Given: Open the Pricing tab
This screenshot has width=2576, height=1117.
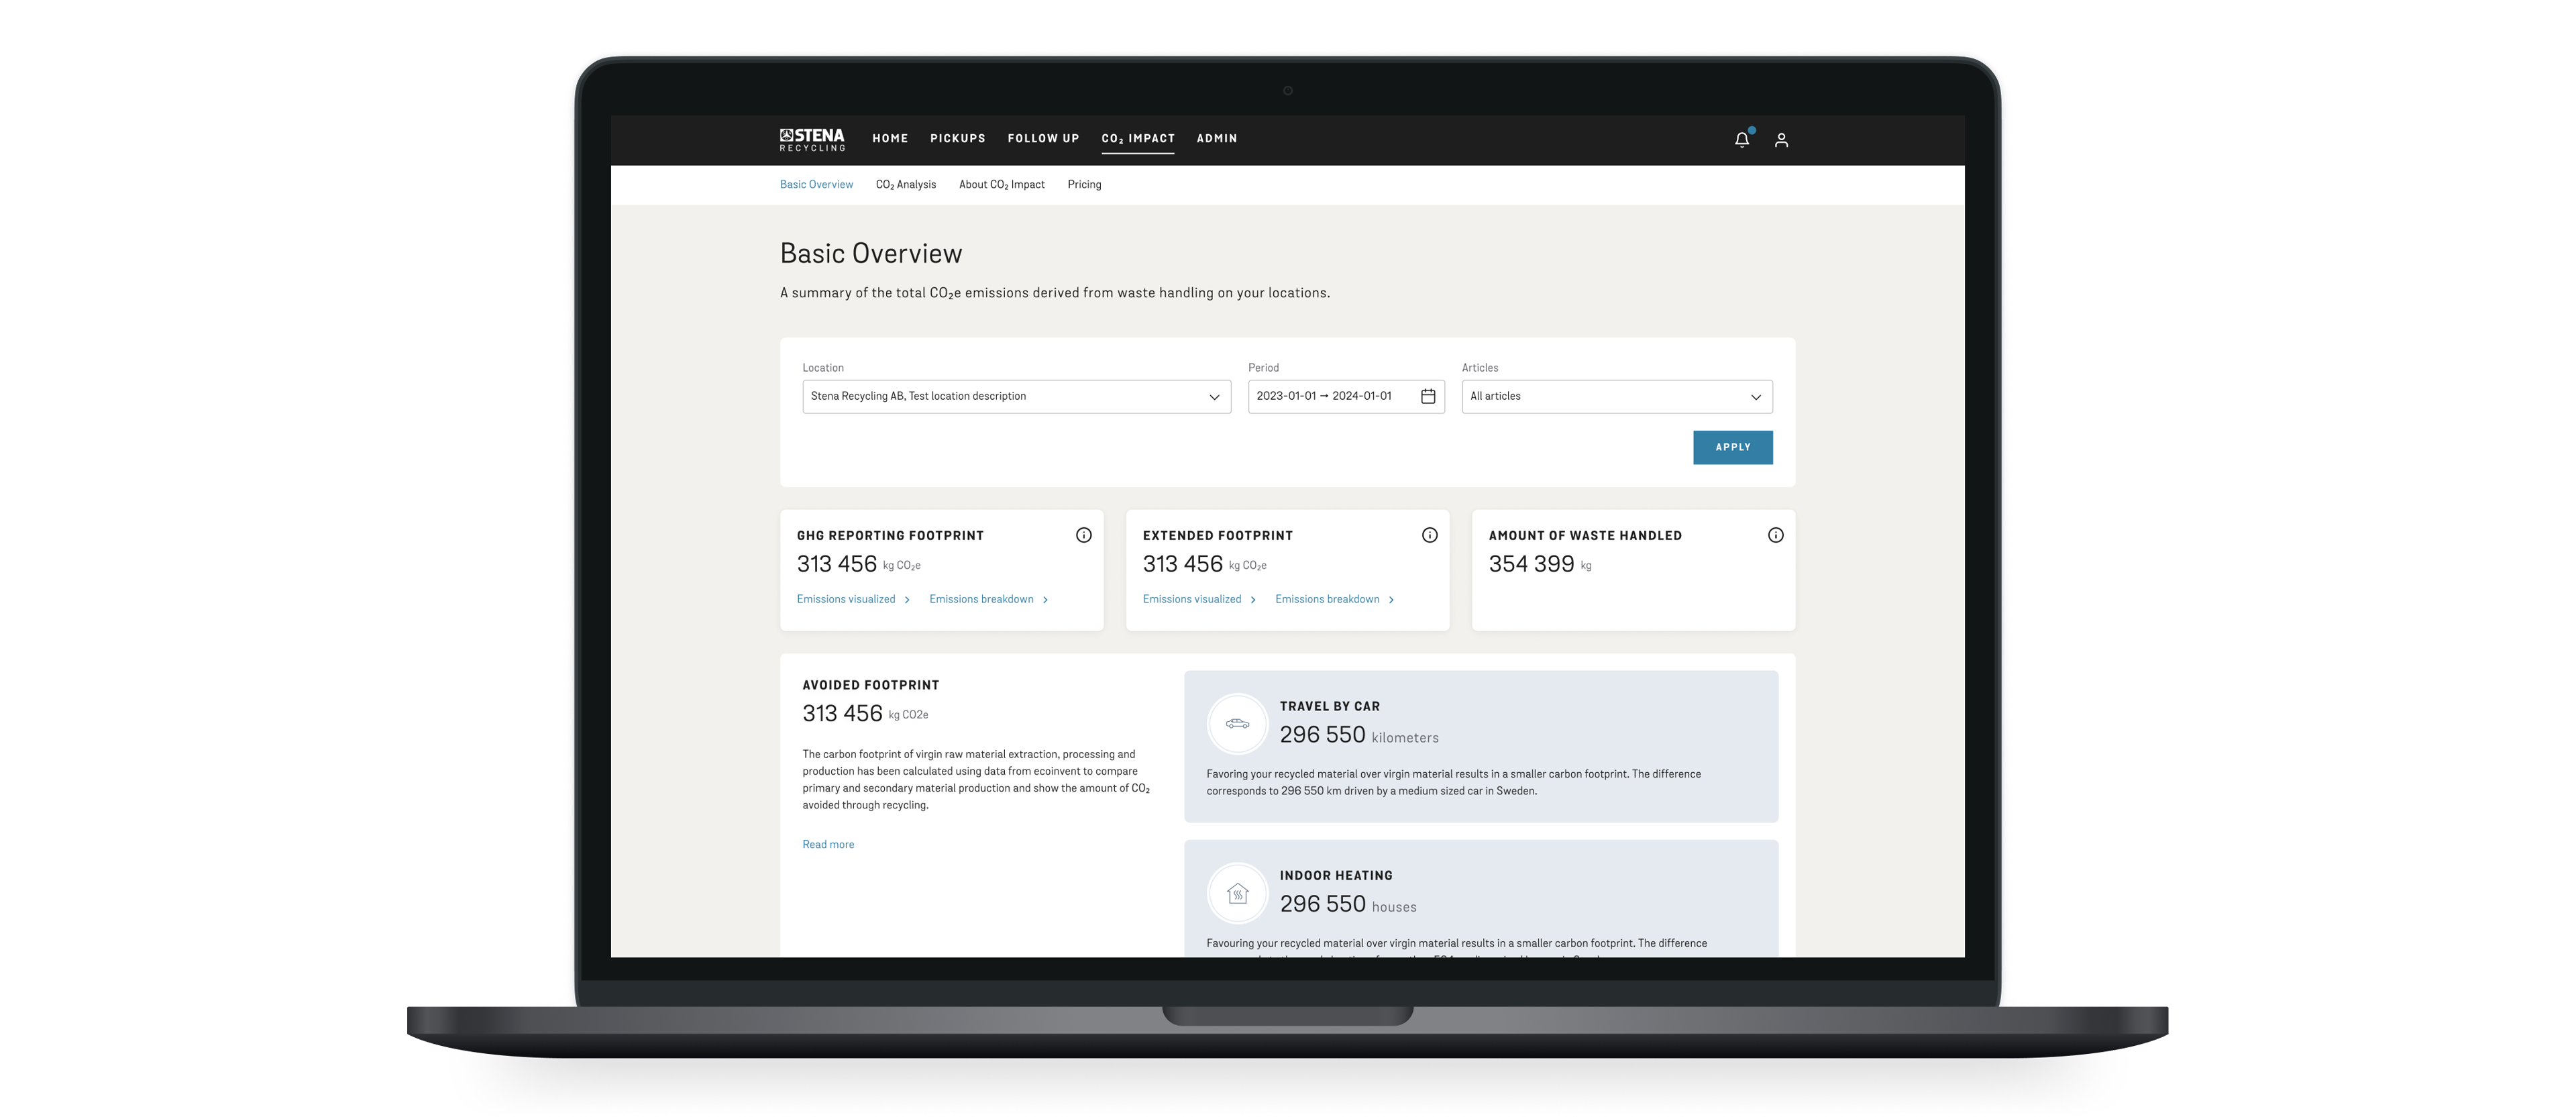Looking at the screenshot, I should [1084, 185].
